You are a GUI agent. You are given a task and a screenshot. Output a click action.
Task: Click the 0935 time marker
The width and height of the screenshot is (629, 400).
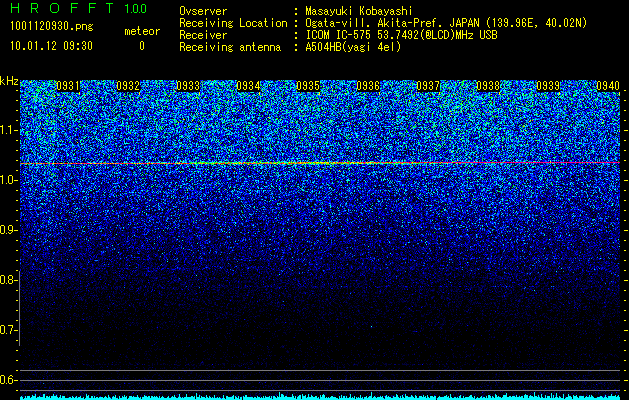click(x=308, y=86)
